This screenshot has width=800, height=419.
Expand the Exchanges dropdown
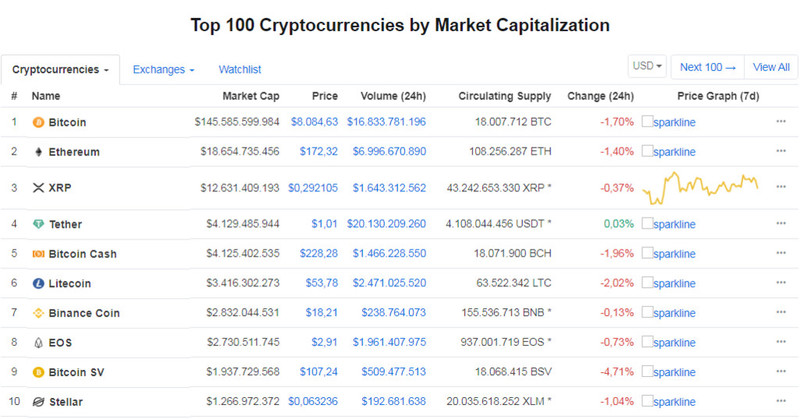click(x=163, y=69)
